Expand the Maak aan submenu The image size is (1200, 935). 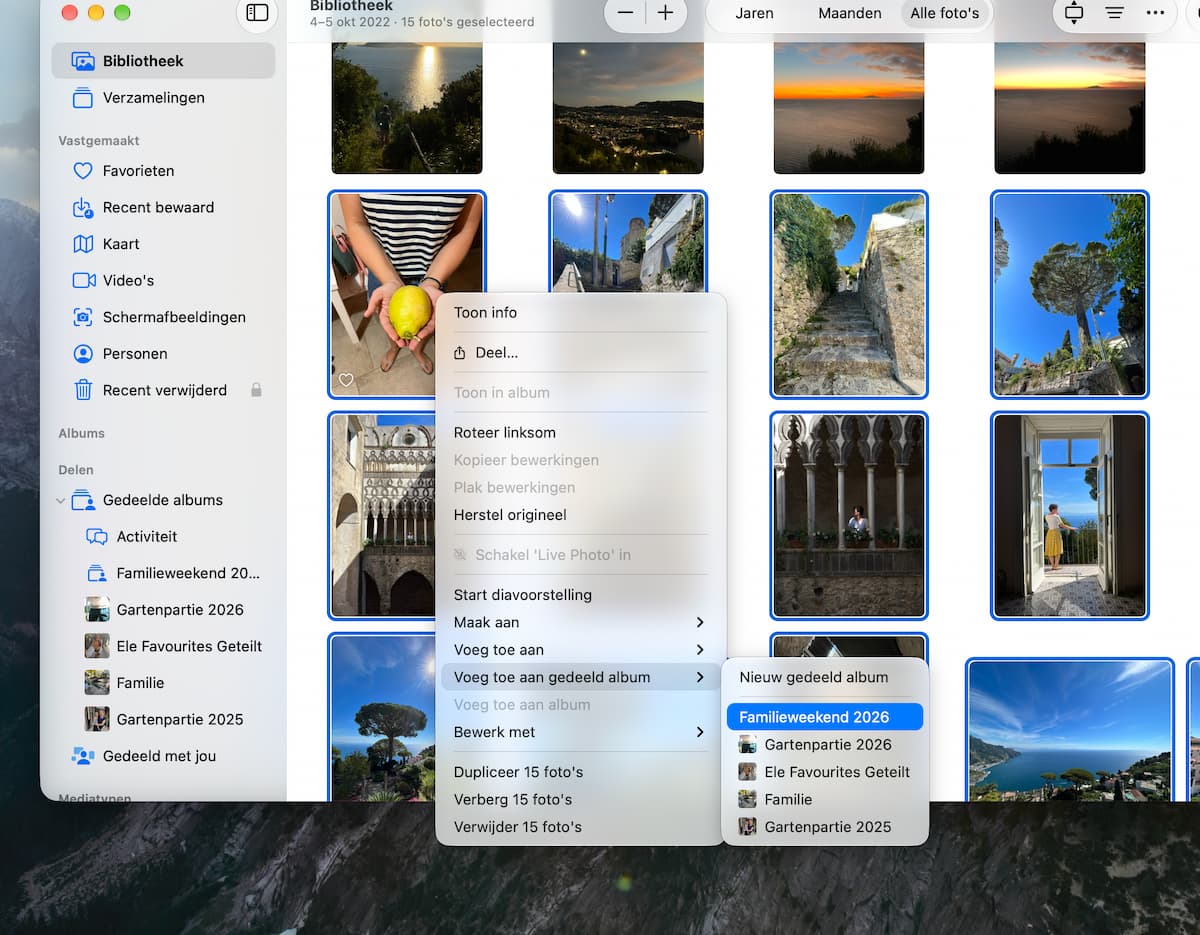[580, 622]
